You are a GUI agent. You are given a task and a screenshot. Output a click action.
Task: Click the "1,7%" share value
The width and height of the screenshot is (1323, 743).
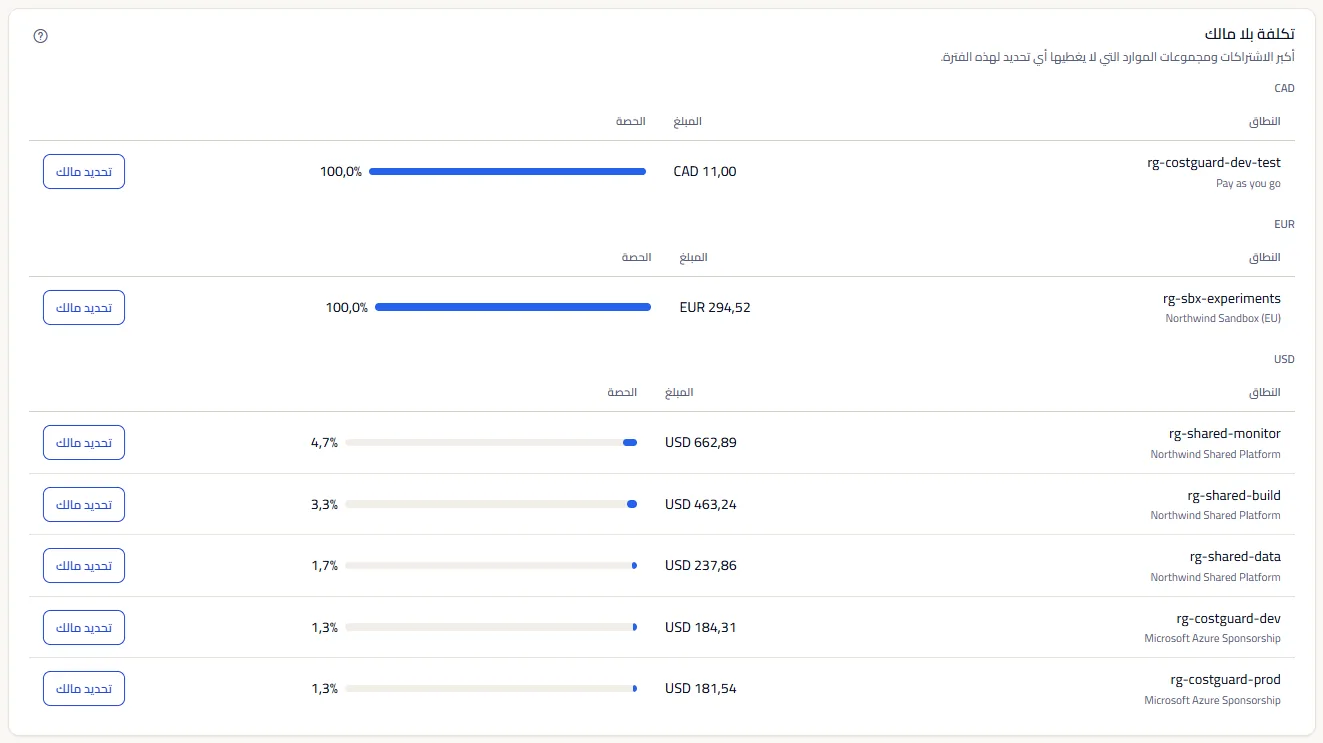pos(325,565)
